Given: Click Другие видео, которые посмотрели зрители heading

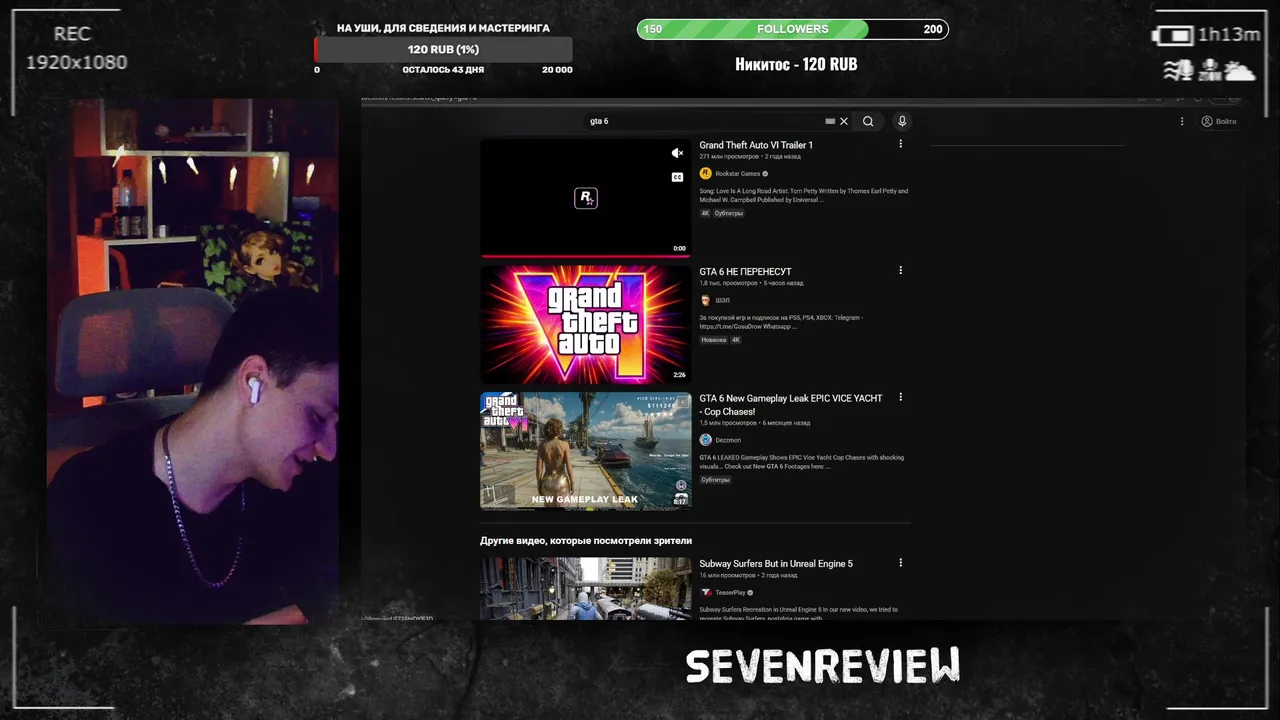Looking at the screenshot, I should (586, 541).
